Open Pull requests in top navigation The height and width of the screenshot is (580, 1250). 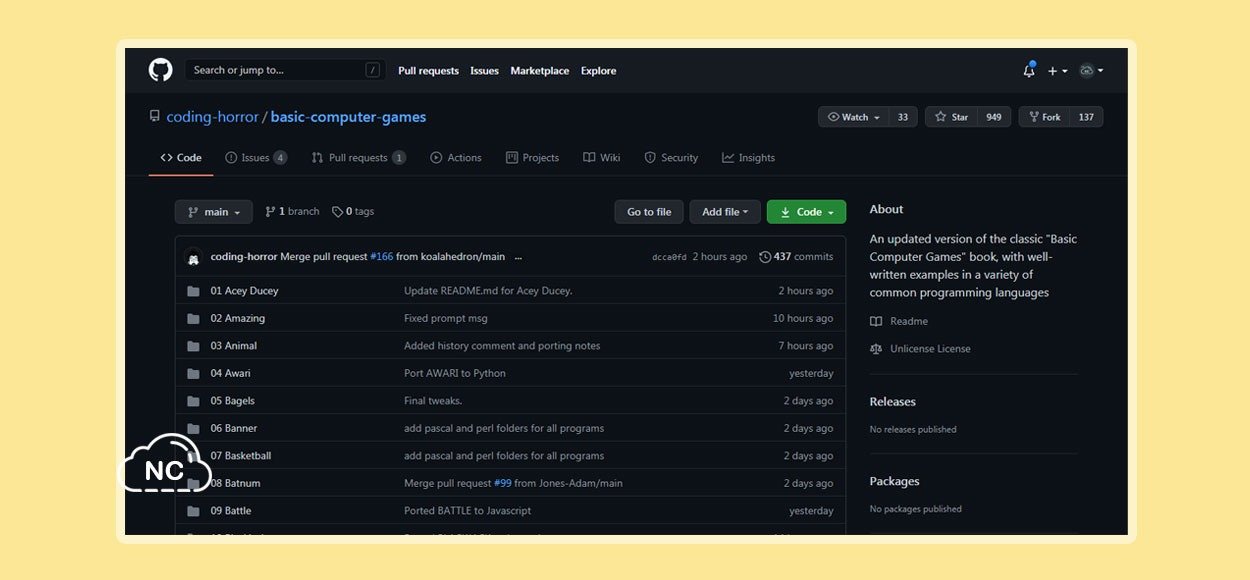pos(428,71)
